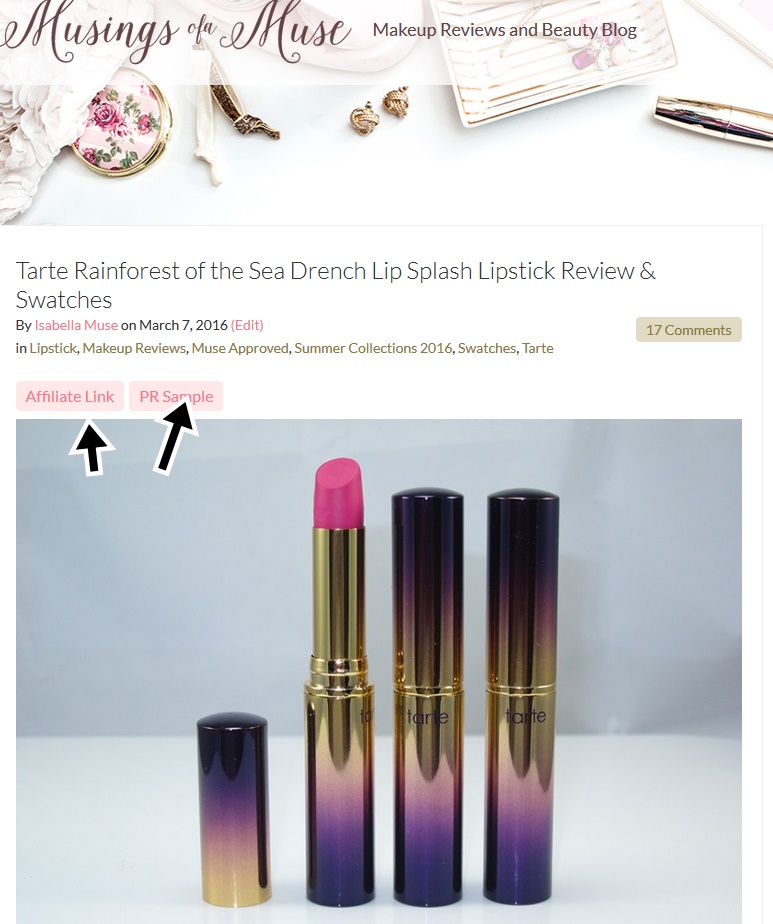Screen dimensions: 773x924
Task: Visit the Tarte category link
Action: (x=537, y=348)
